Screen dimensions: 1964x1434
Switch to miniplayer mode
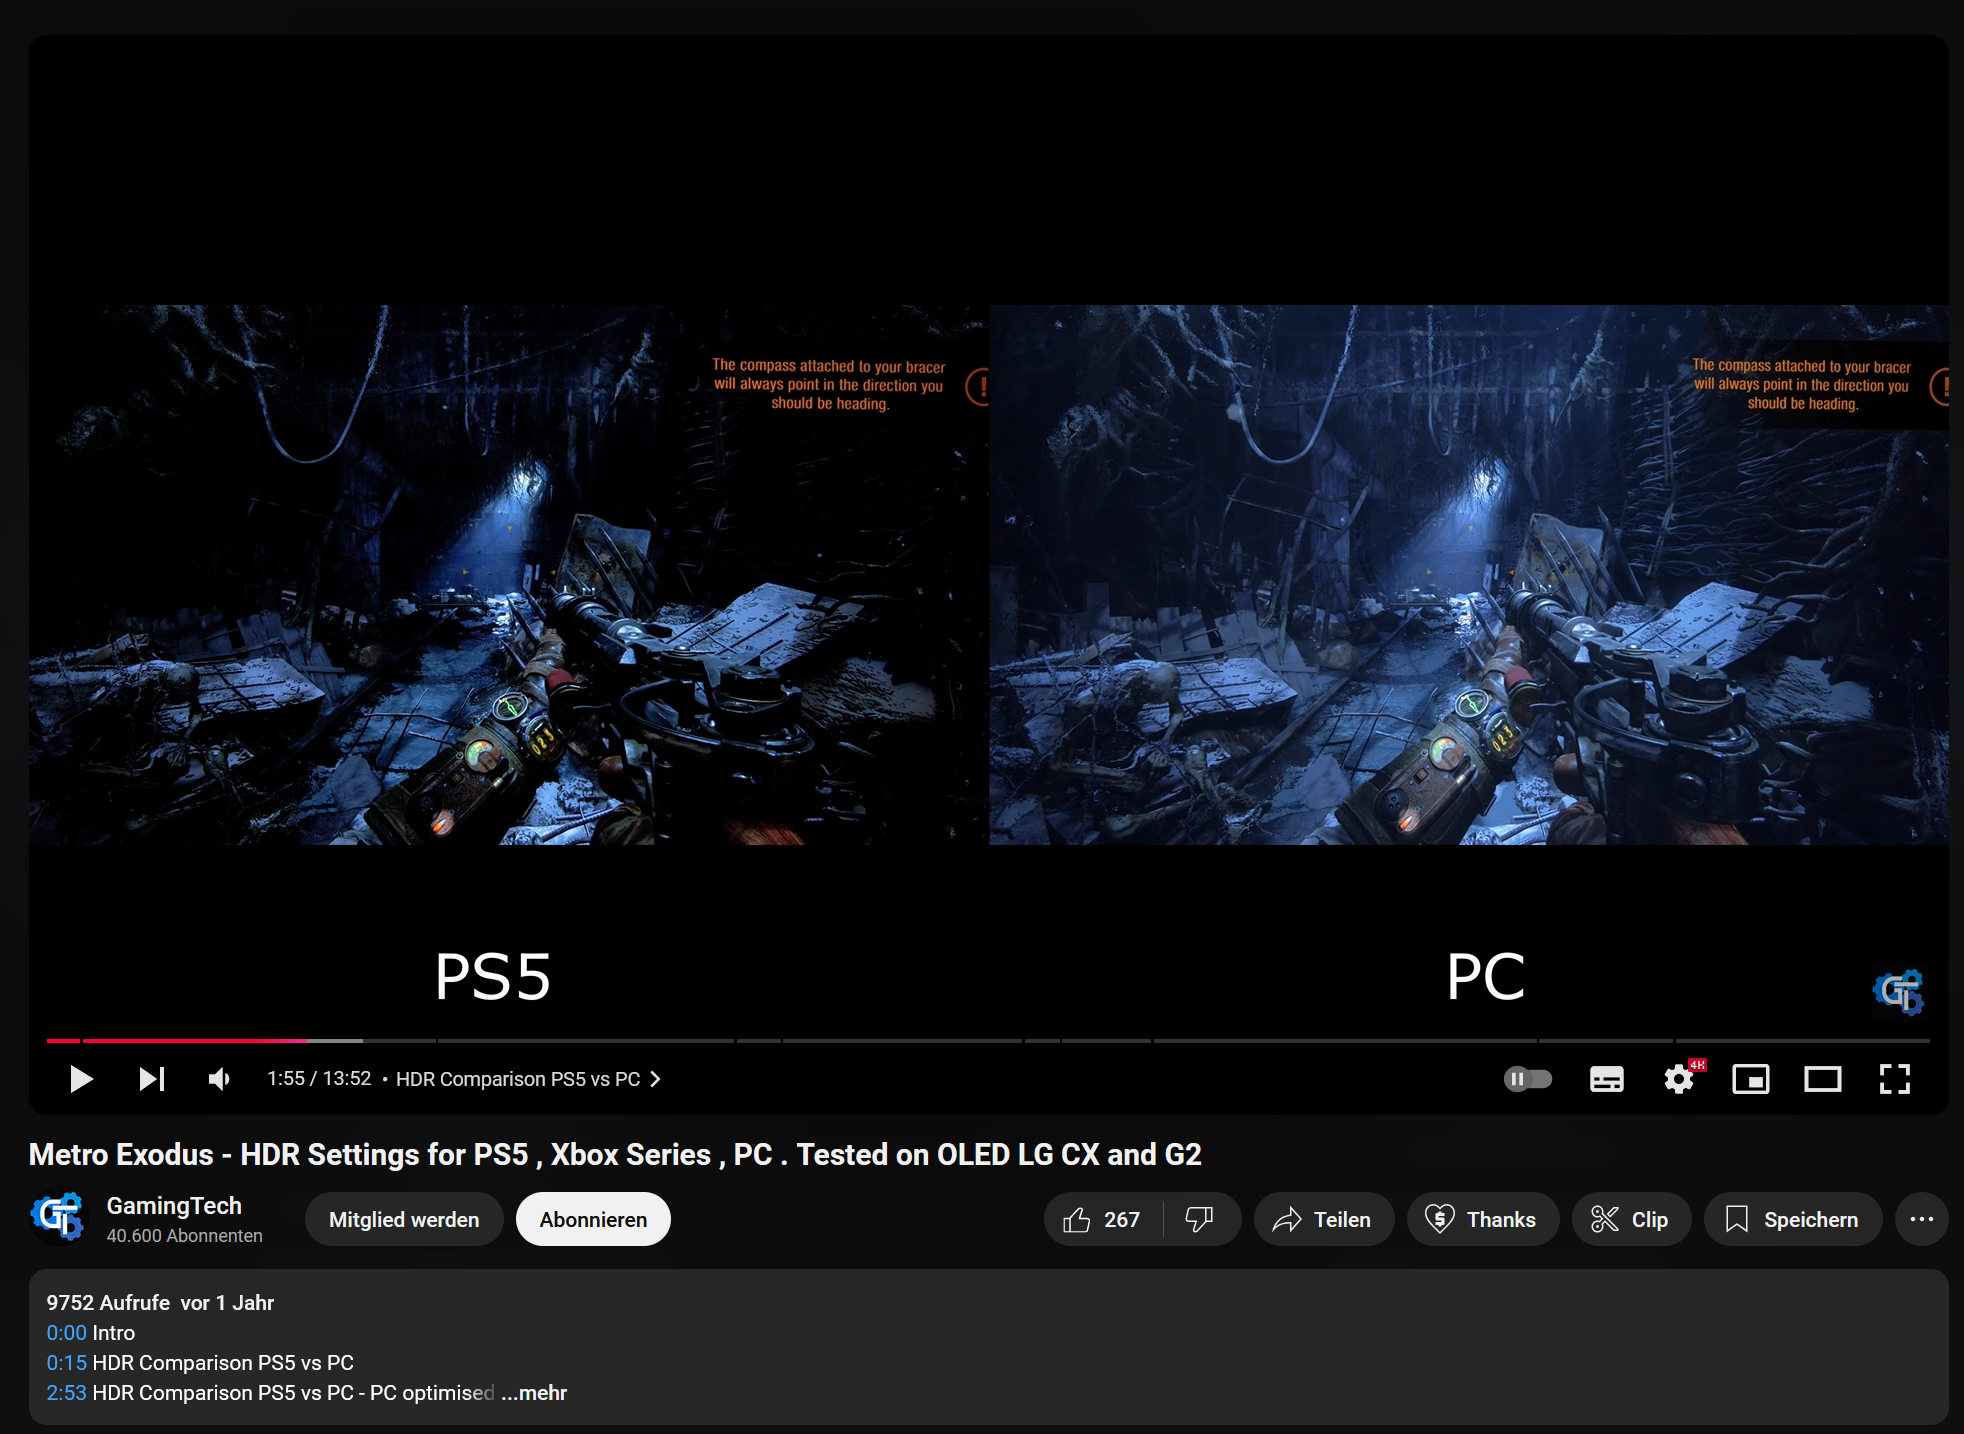point(1750,1079)
